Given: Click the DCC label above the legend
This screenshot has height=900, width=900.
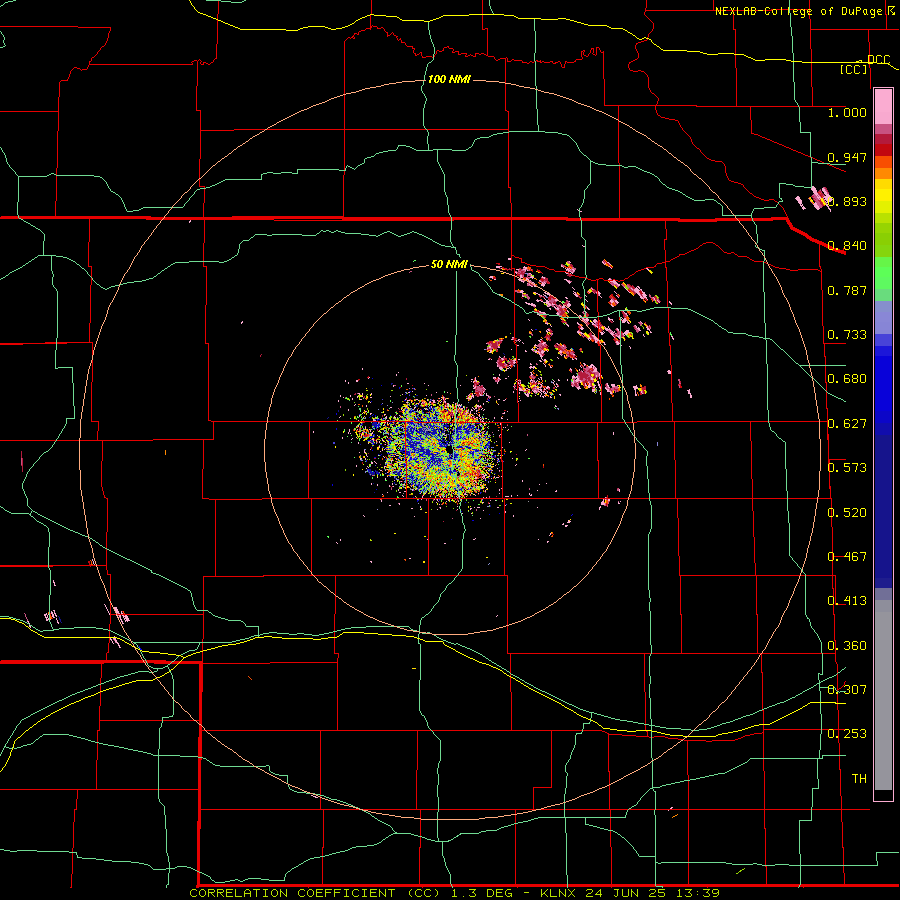Looking at the screenshot, I should [878, 60].
